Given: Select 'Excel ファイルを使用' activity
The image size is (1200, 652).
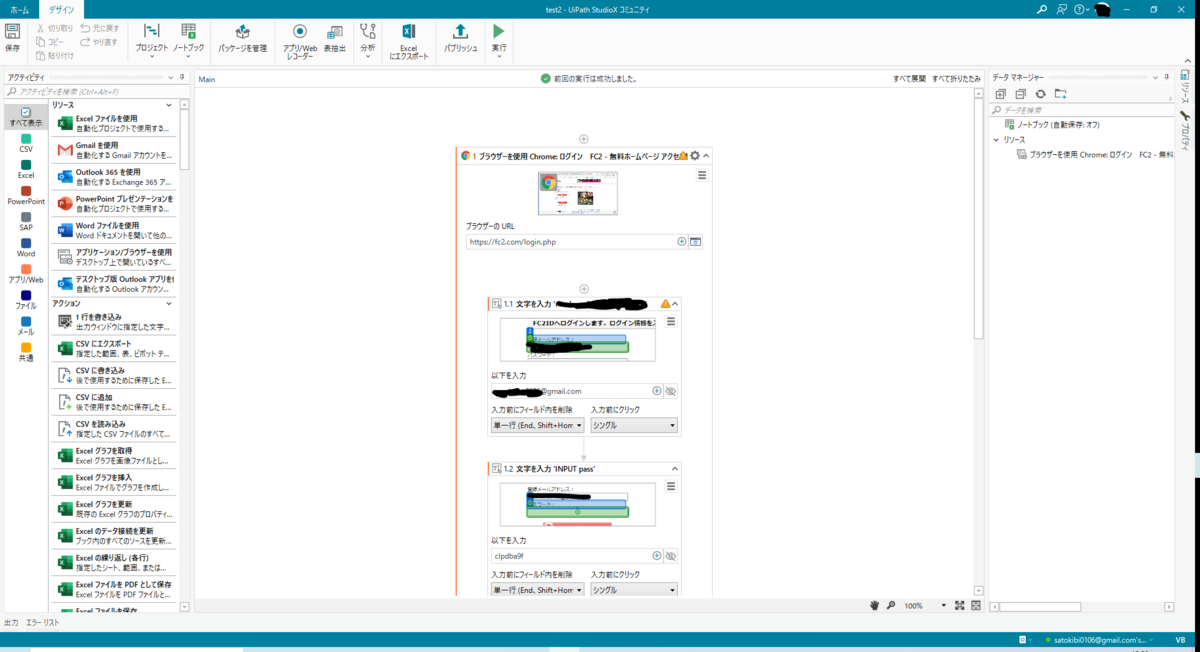Looking at the screenshot, I should pos(114,123).
